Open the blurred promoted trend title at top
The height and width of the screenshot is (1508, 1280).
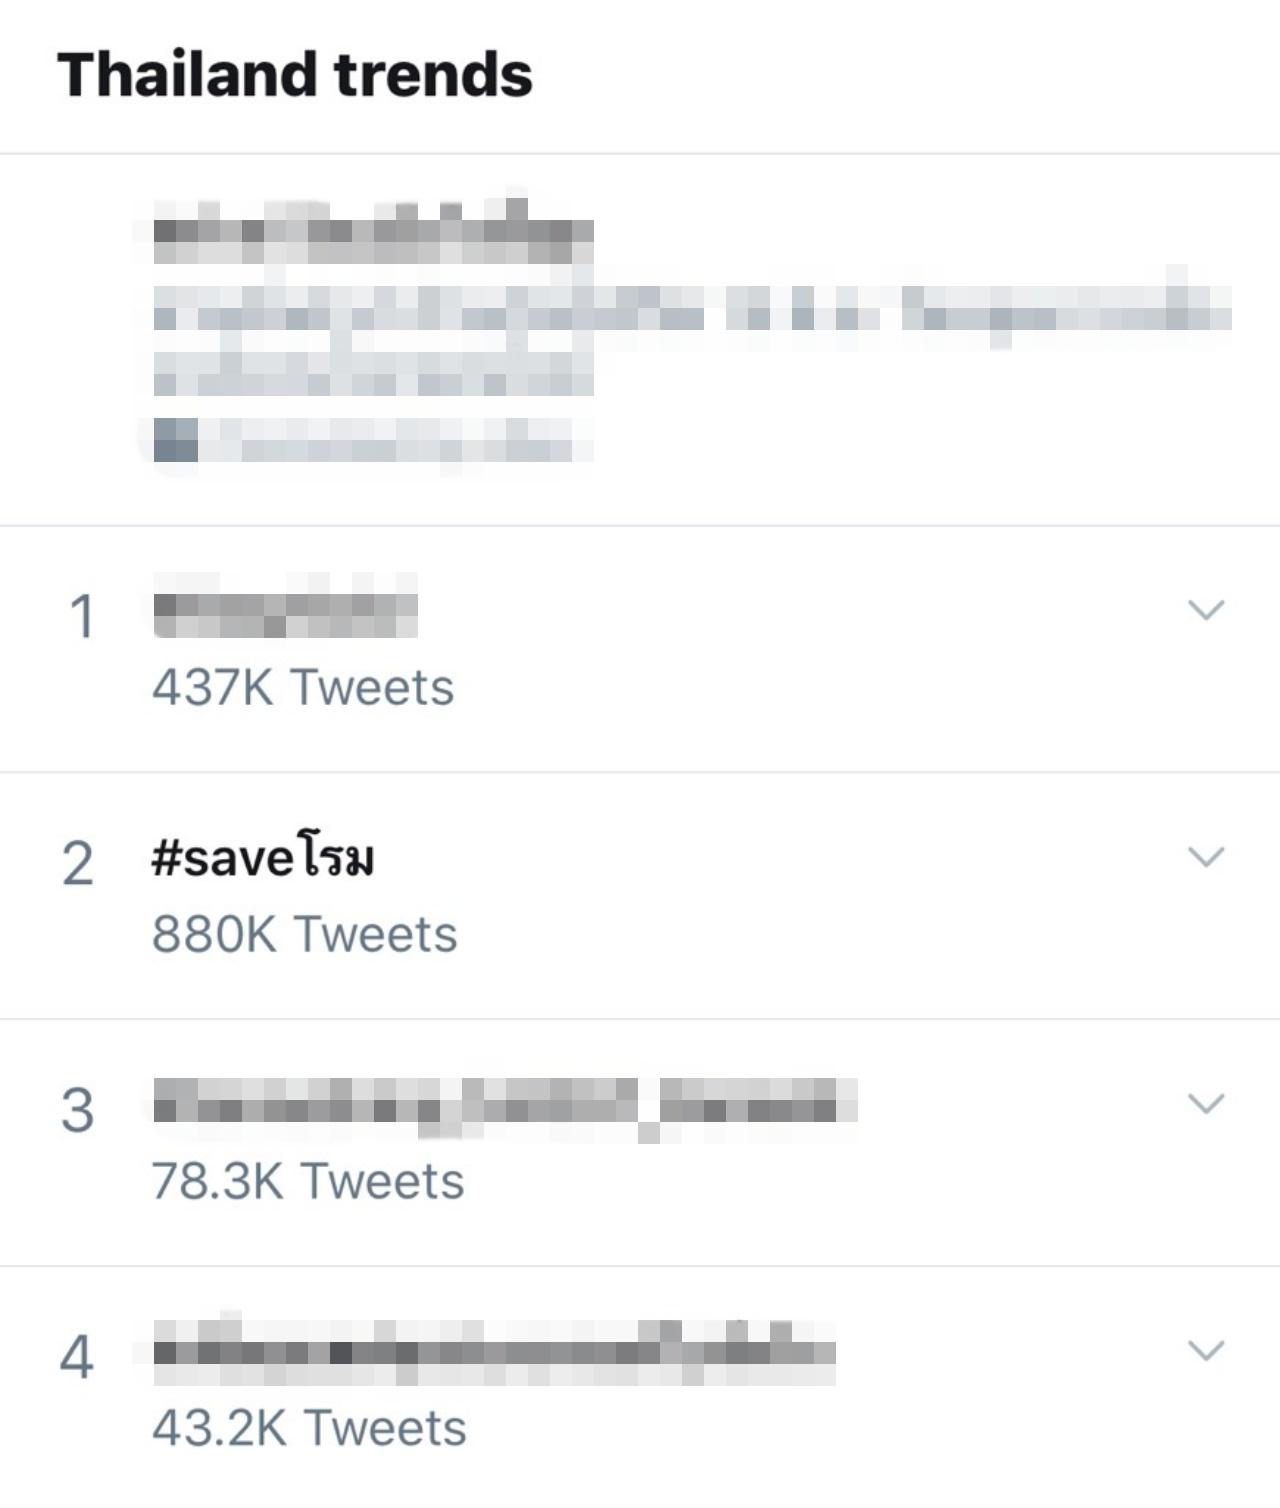[x=373, y=232]
